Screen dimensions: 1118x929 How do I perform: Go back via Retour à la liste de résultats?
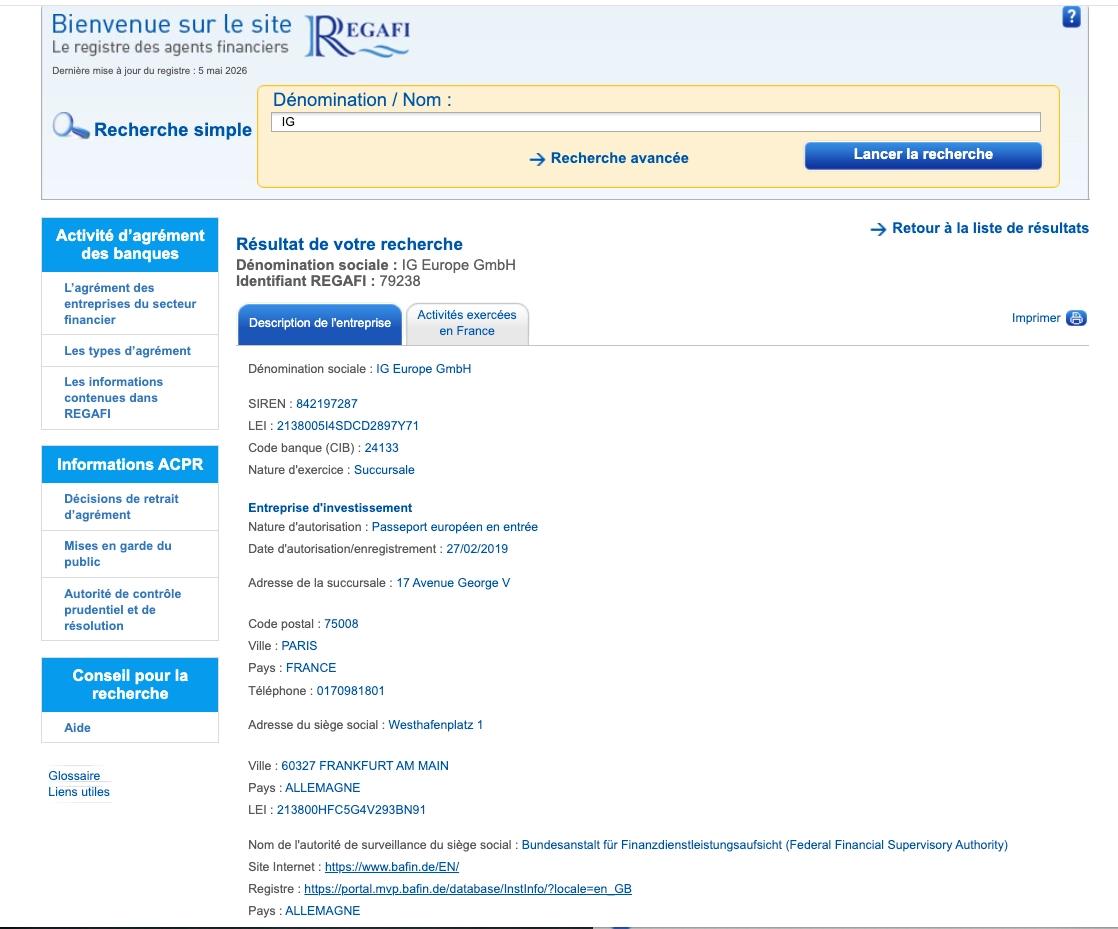[x=990, y=228]
